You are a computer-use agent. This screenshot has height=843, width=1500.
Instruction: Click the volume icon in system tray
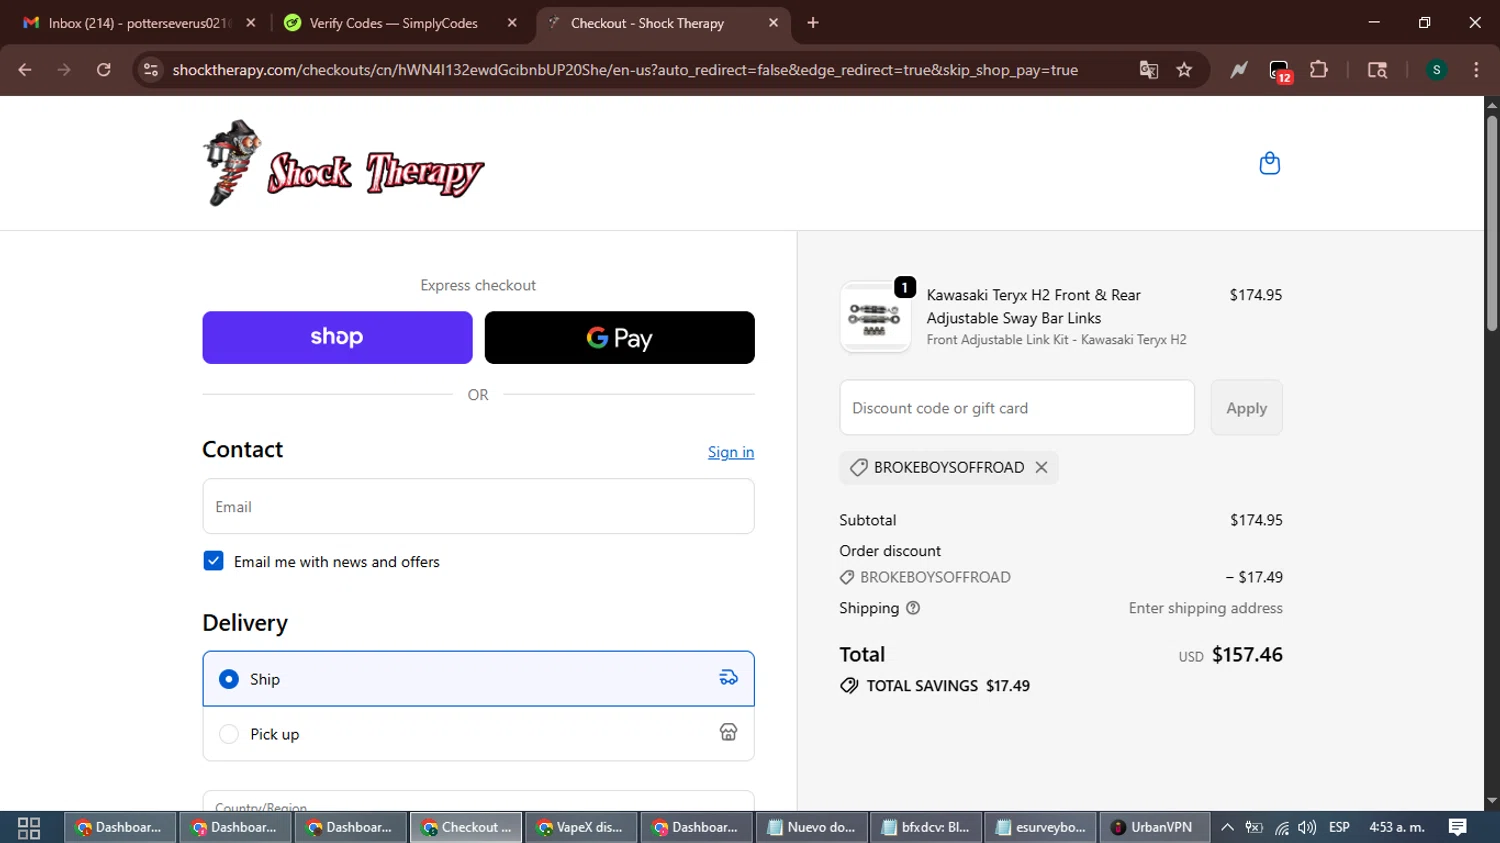tap(1307, 828)
